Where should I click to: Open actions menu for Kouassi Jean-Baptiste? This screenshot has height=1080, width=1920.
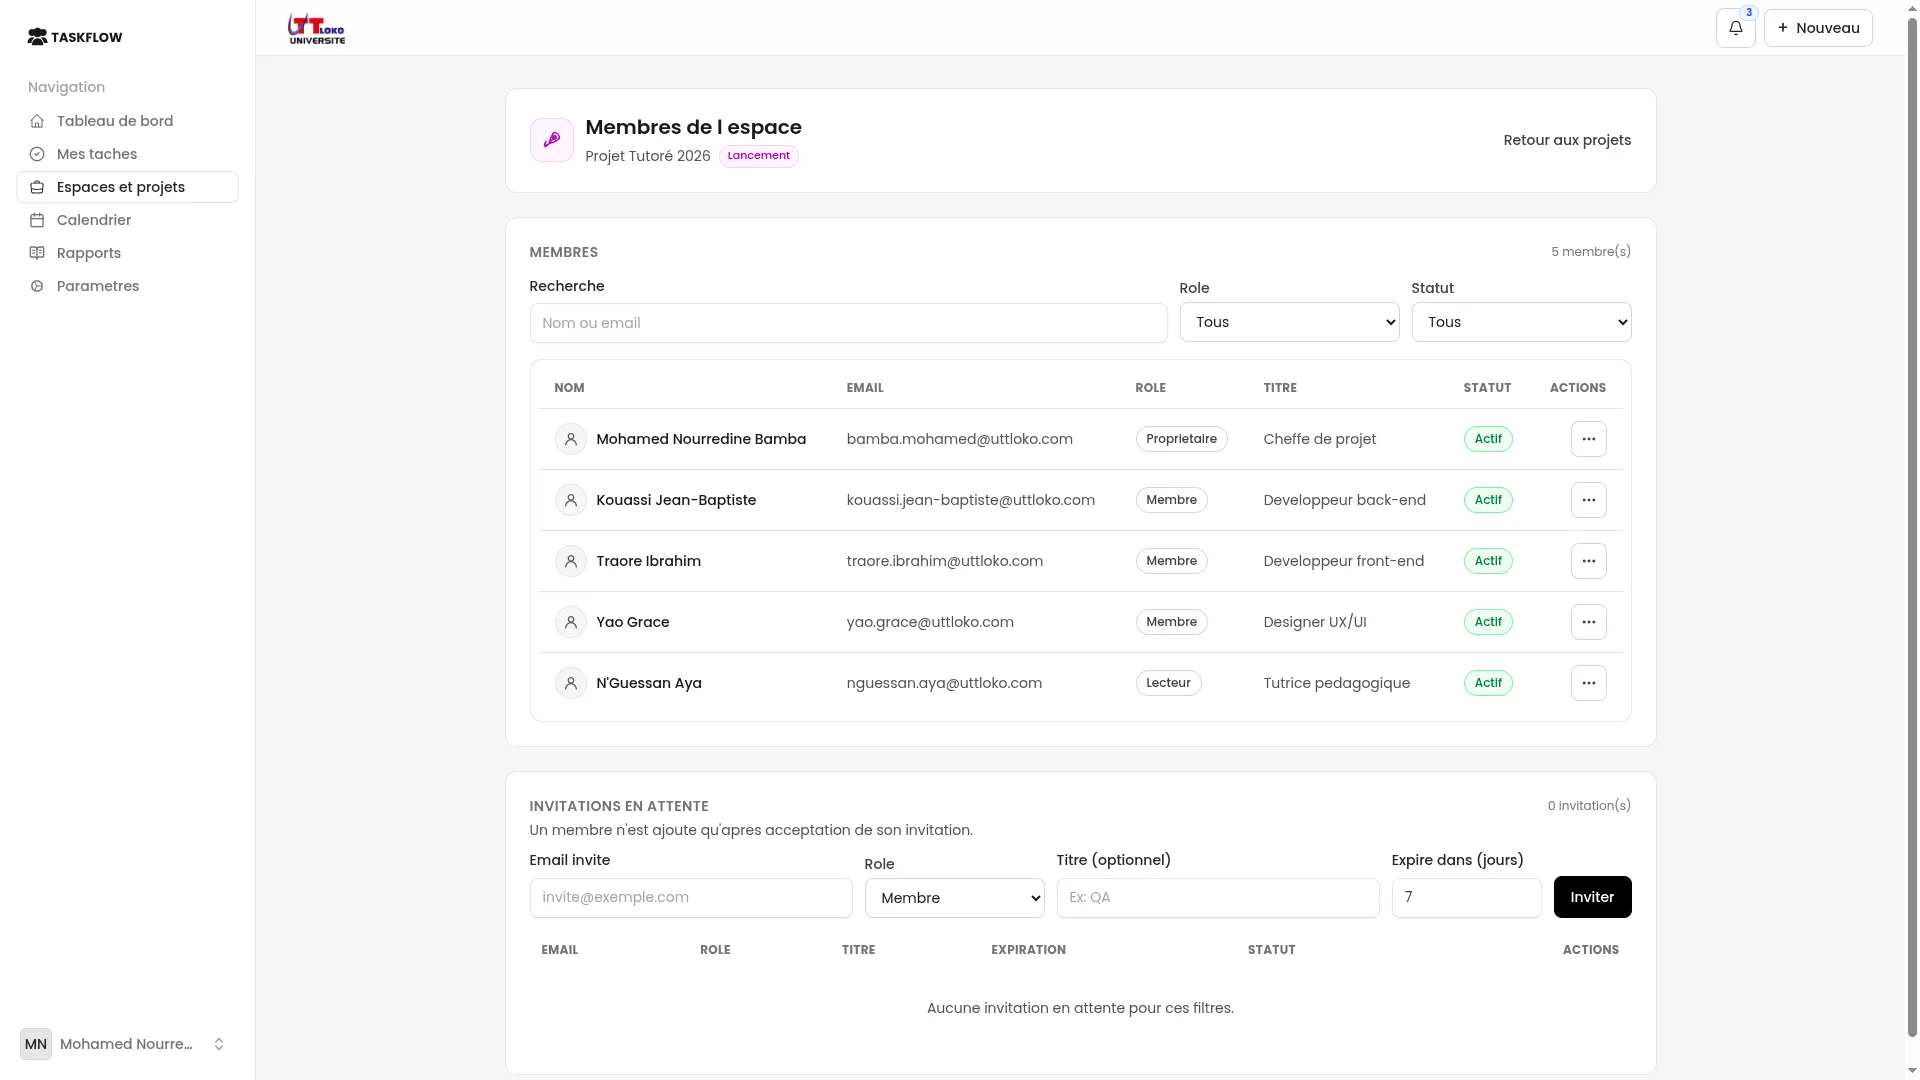[1588, 500]
